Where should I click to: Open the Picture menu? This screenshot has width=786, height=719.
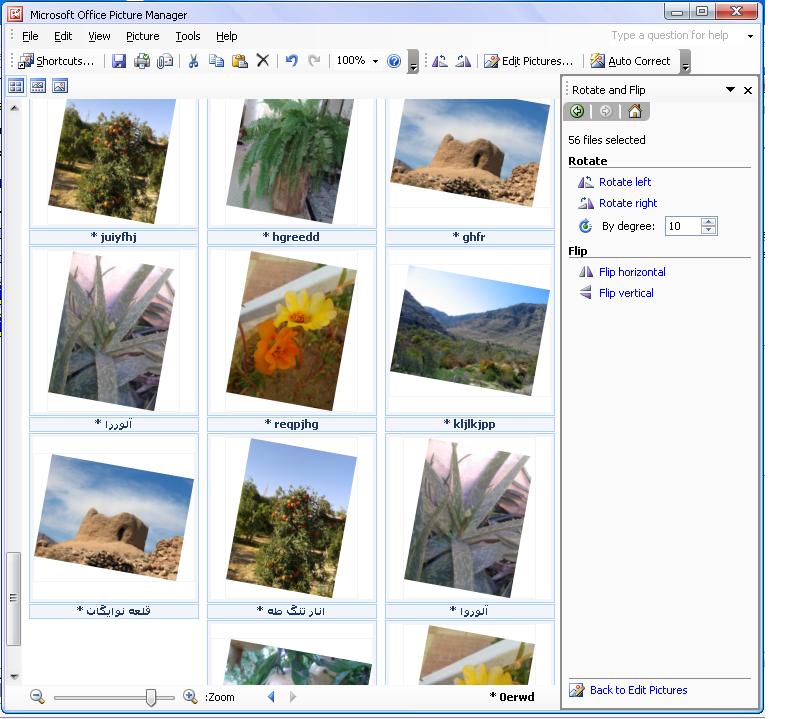[x=142, y=36]
